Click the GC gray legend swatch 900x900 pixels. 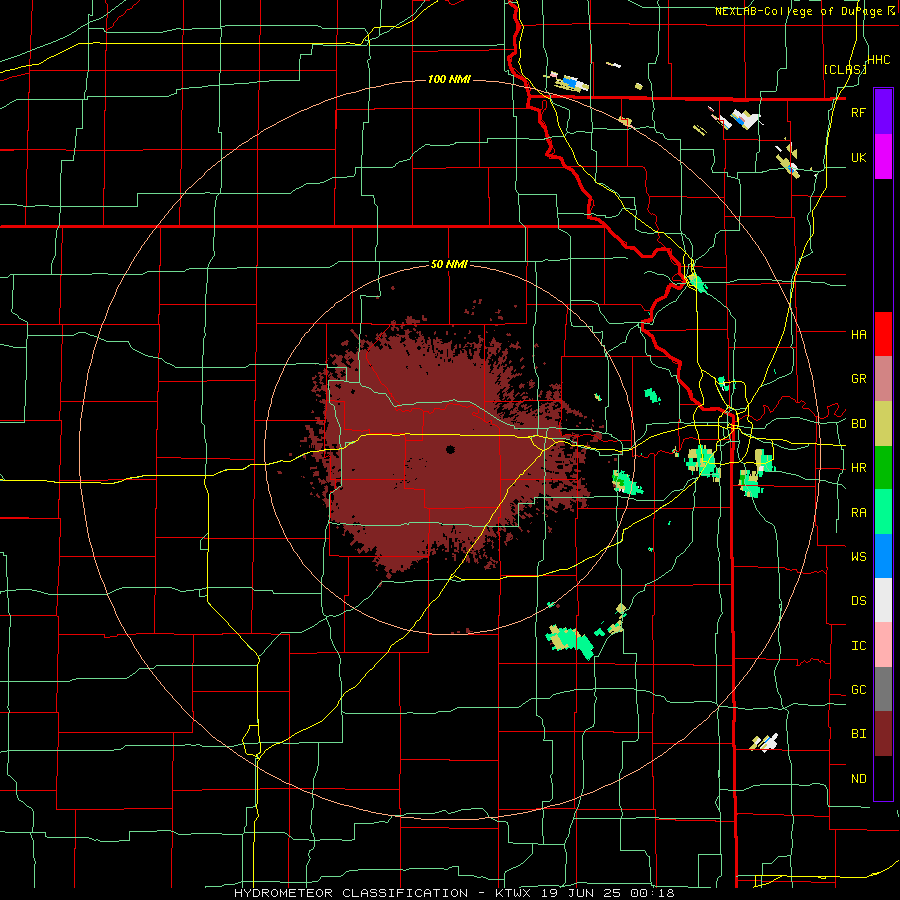[x=883, y=689]
